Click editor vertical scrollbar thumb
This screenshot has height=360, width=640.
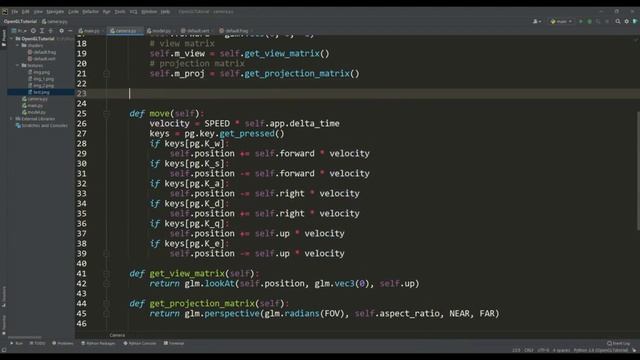tap(637, 171)
